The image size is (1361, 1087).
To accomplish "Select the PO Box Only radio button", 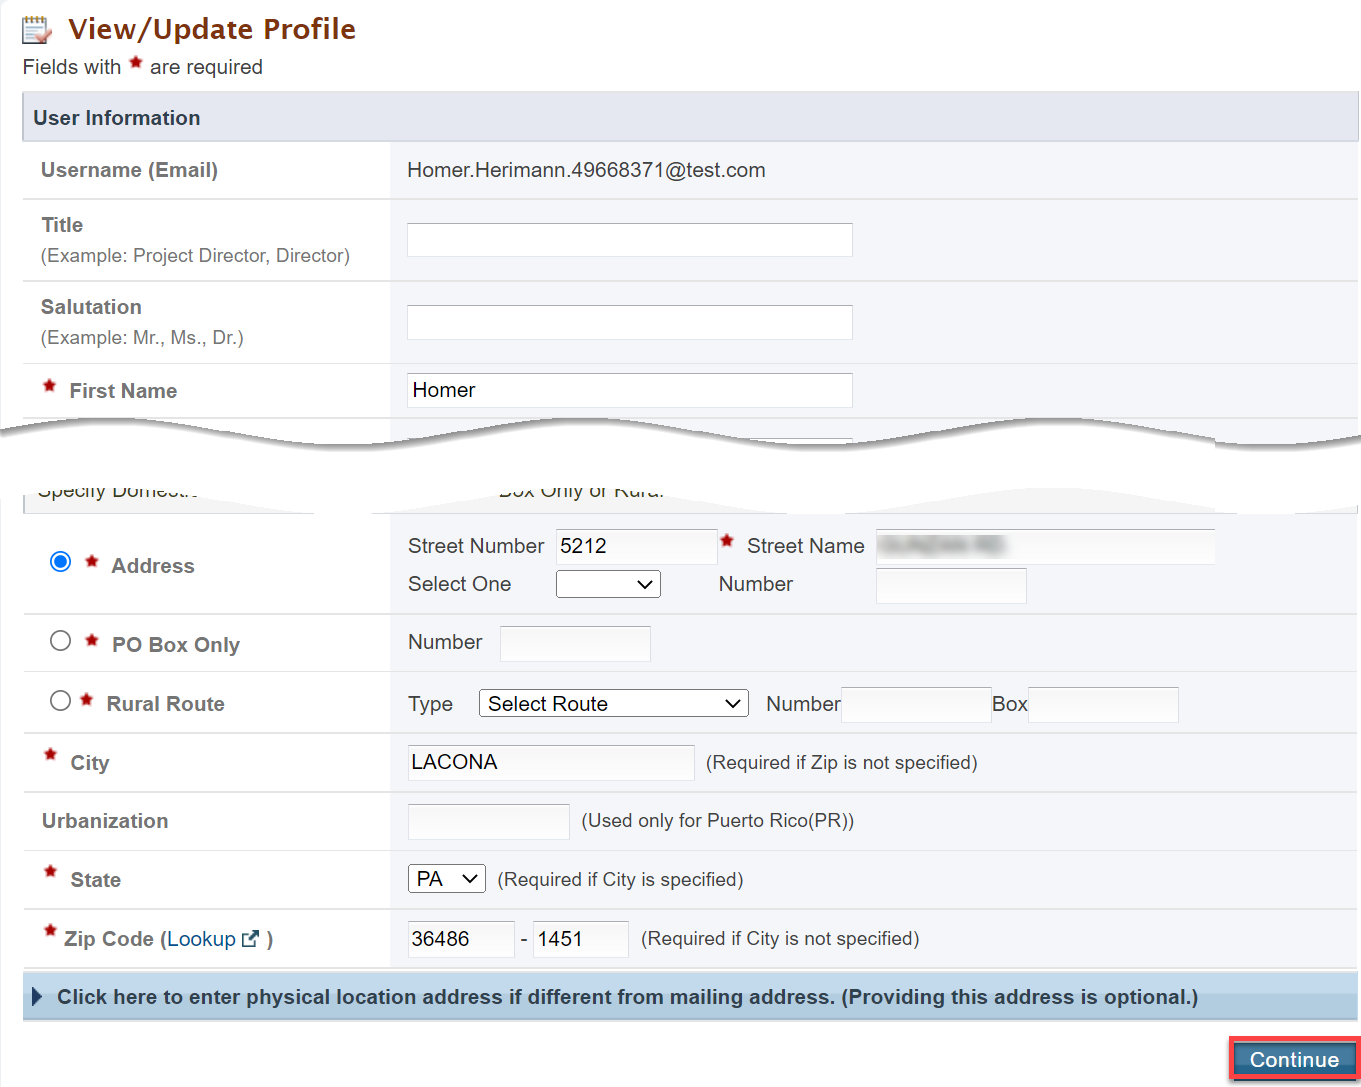I will tap(61, 641).
